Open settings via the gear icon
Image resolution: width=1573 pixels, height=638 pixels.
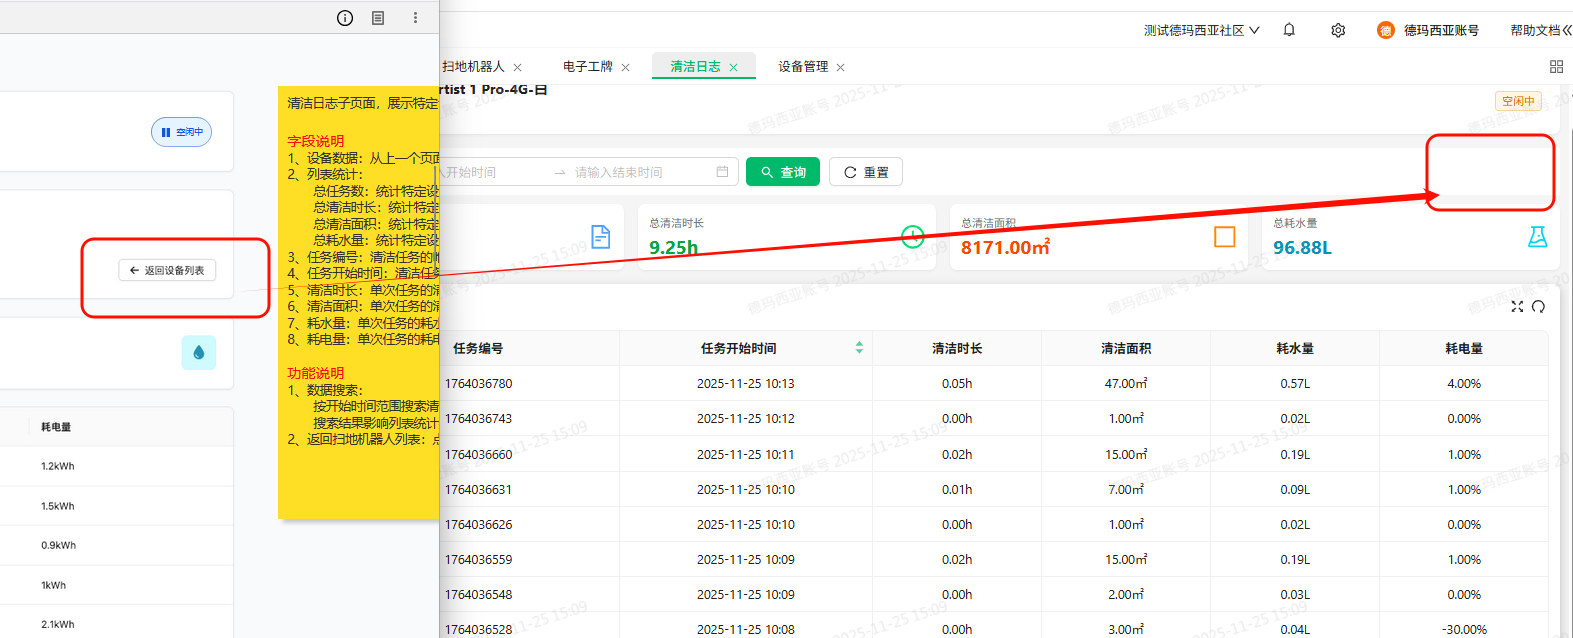point(1338,30)
